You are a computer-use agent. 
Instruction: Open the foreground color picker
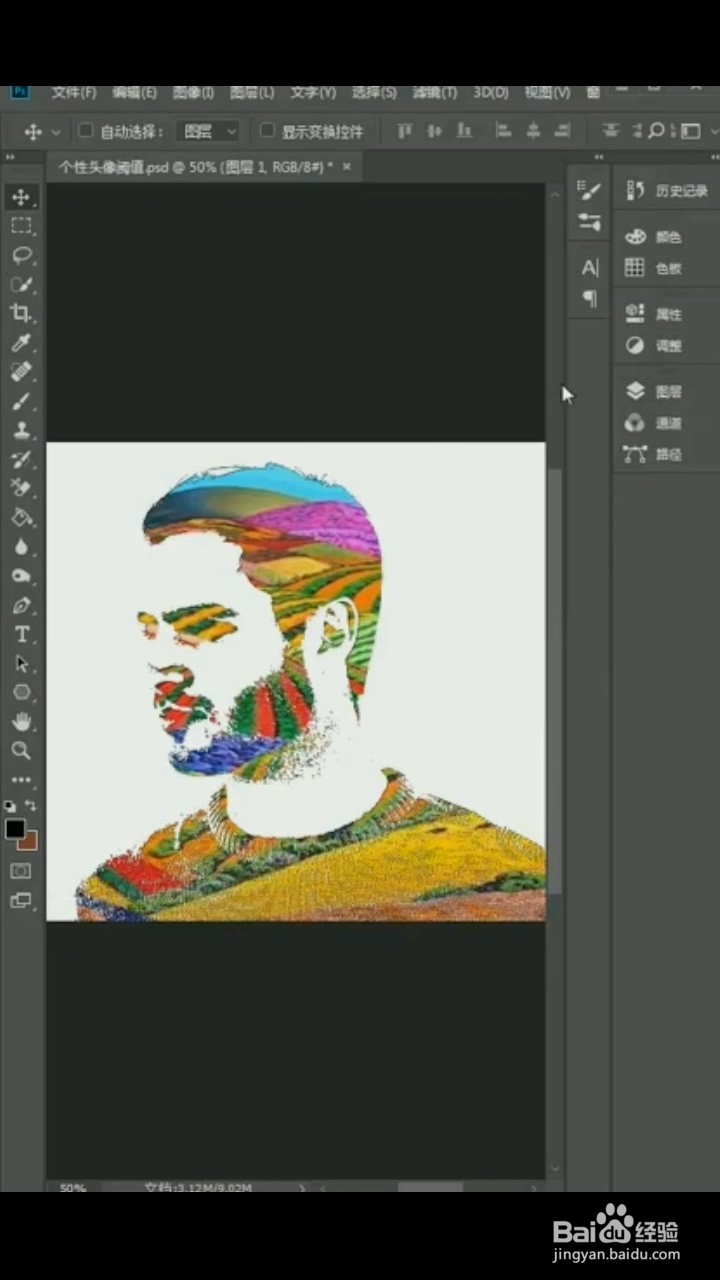14,828
